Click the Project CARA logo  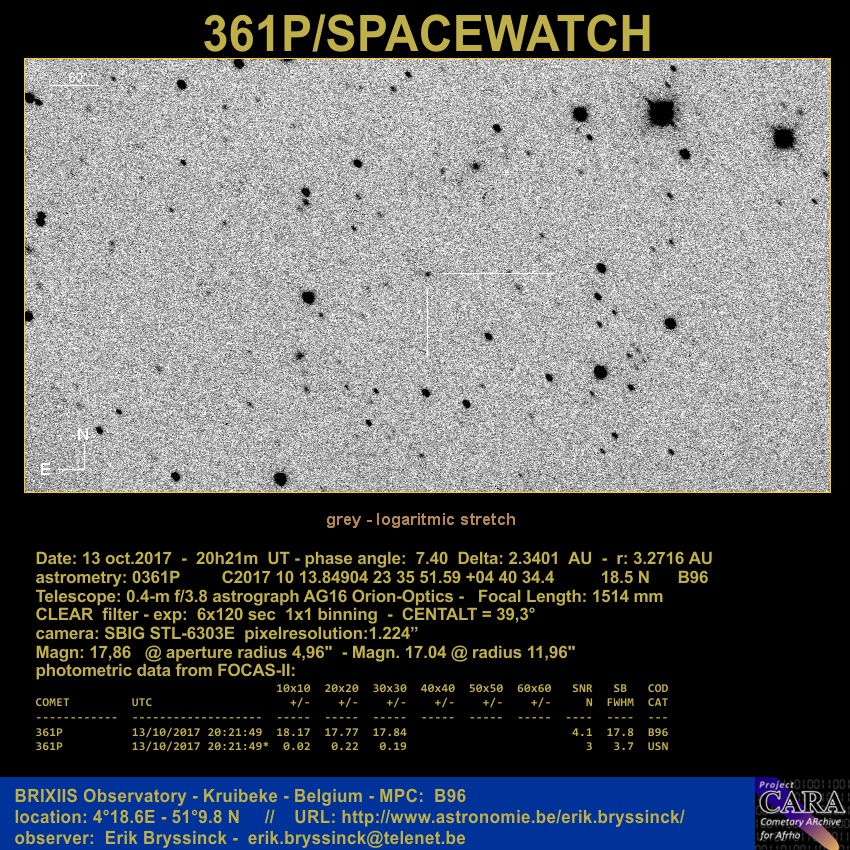tap(801, 812)
